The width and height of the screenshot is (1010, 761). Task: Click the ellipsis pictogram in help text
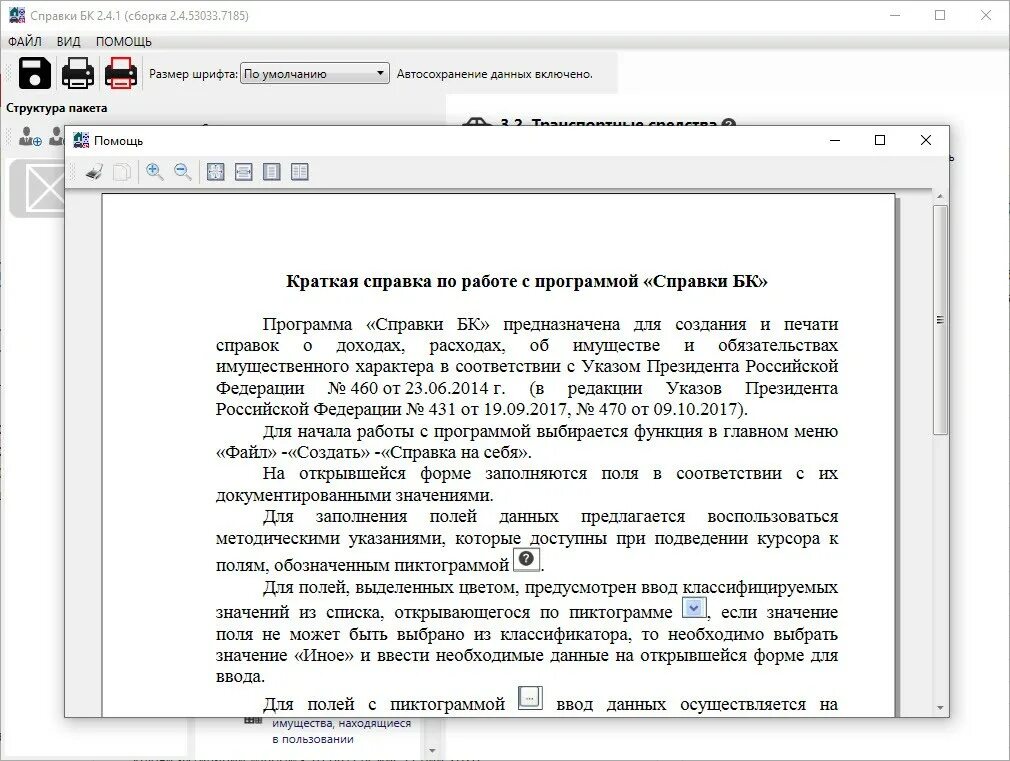pyautogui.click(x=530, y=698)
